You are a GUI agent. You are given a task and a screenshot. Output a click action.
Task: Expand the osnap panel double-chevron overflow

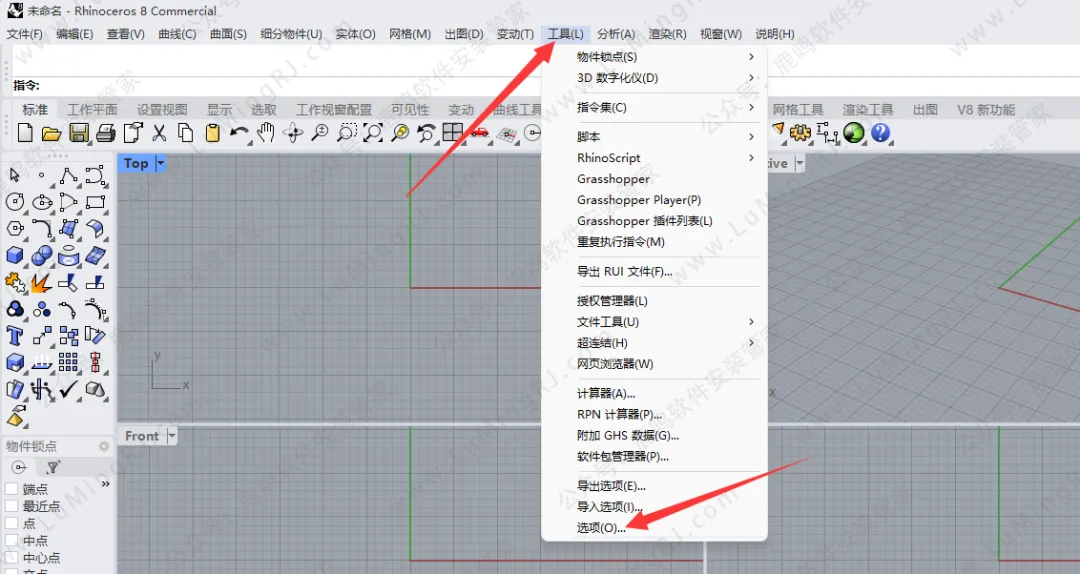pos(105,484)
